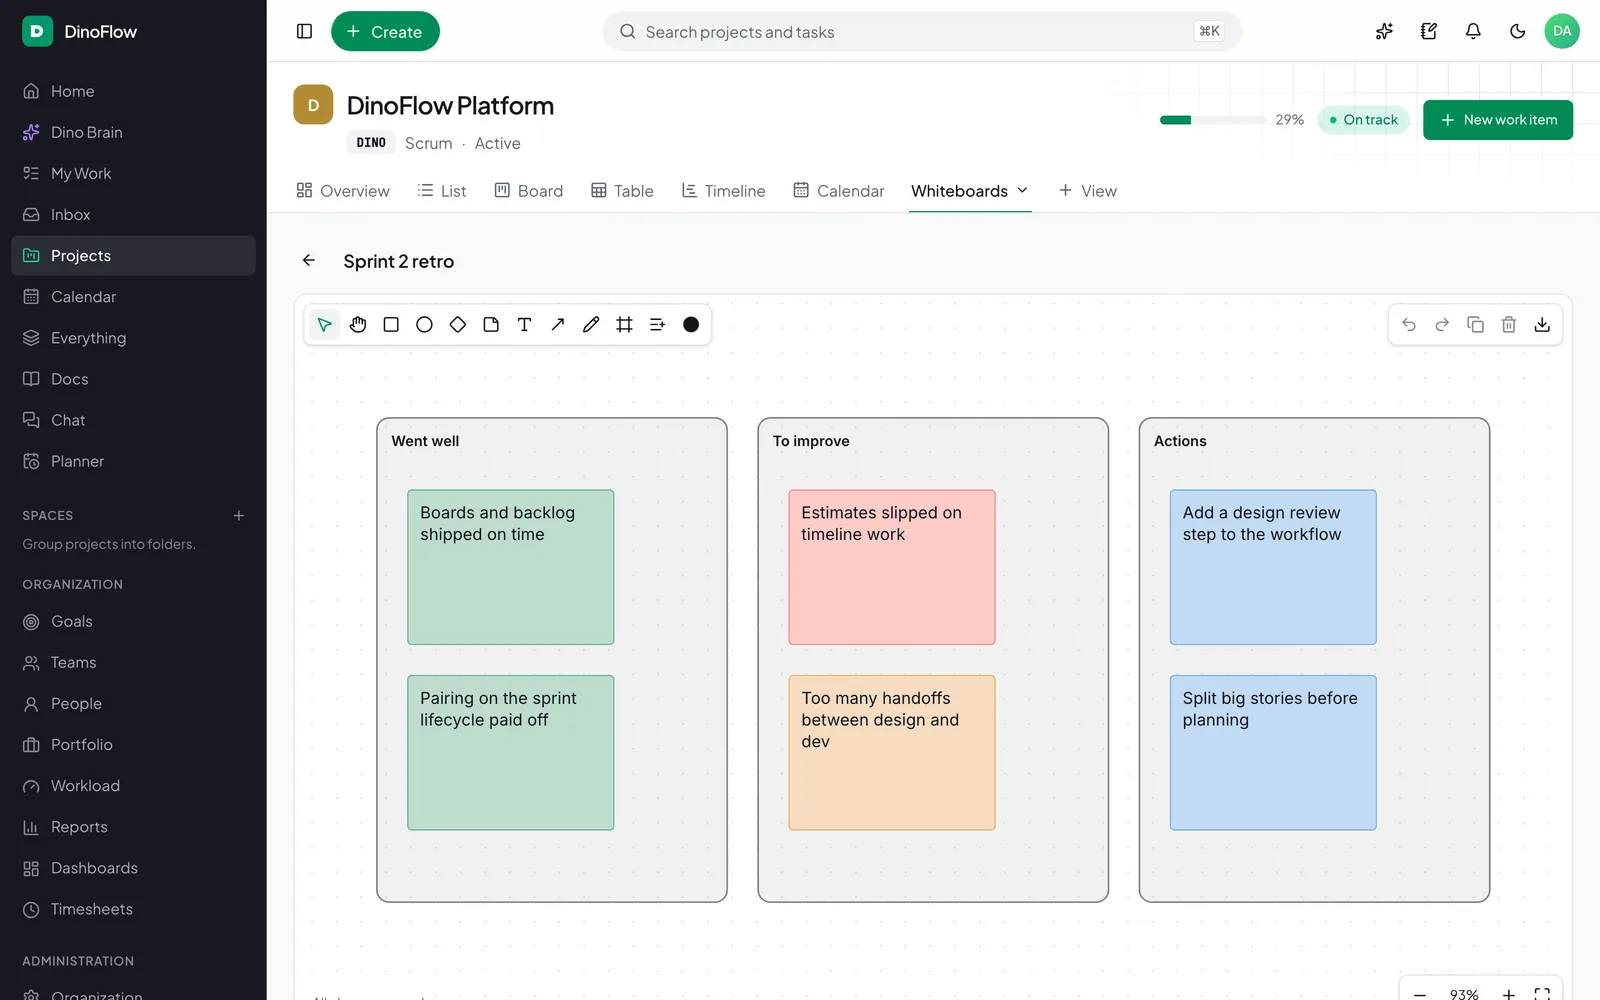Screen dimensions: 1600x1000
Task: Switch to the Overview tab
Action: click(343, 191)
